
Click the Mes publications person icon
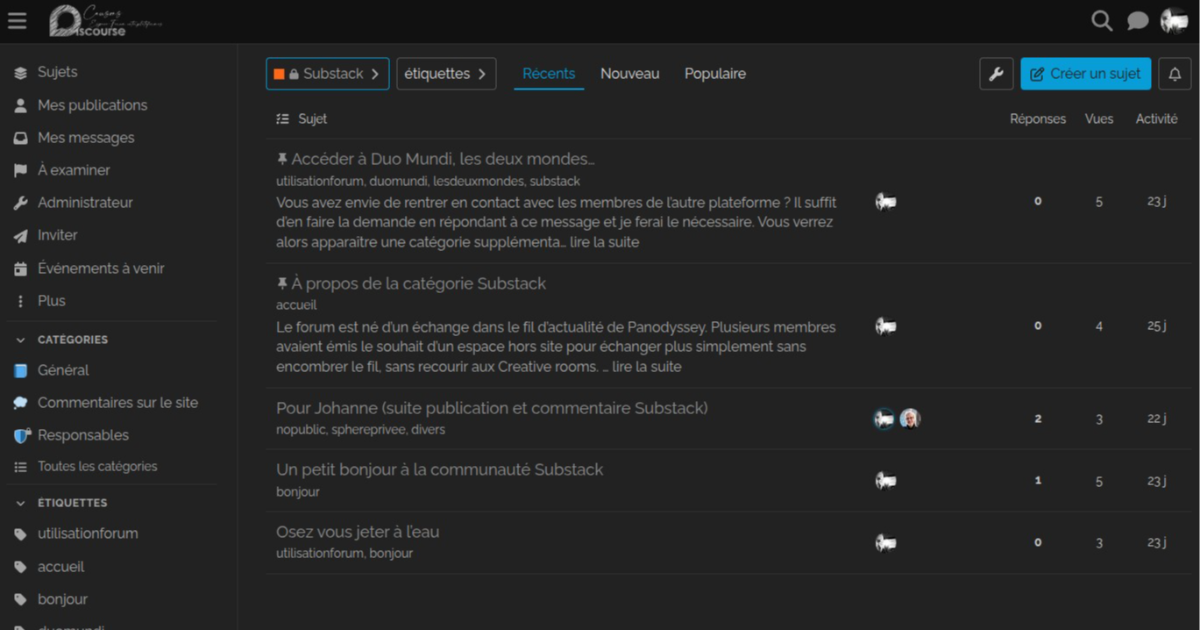coord(20,105)
